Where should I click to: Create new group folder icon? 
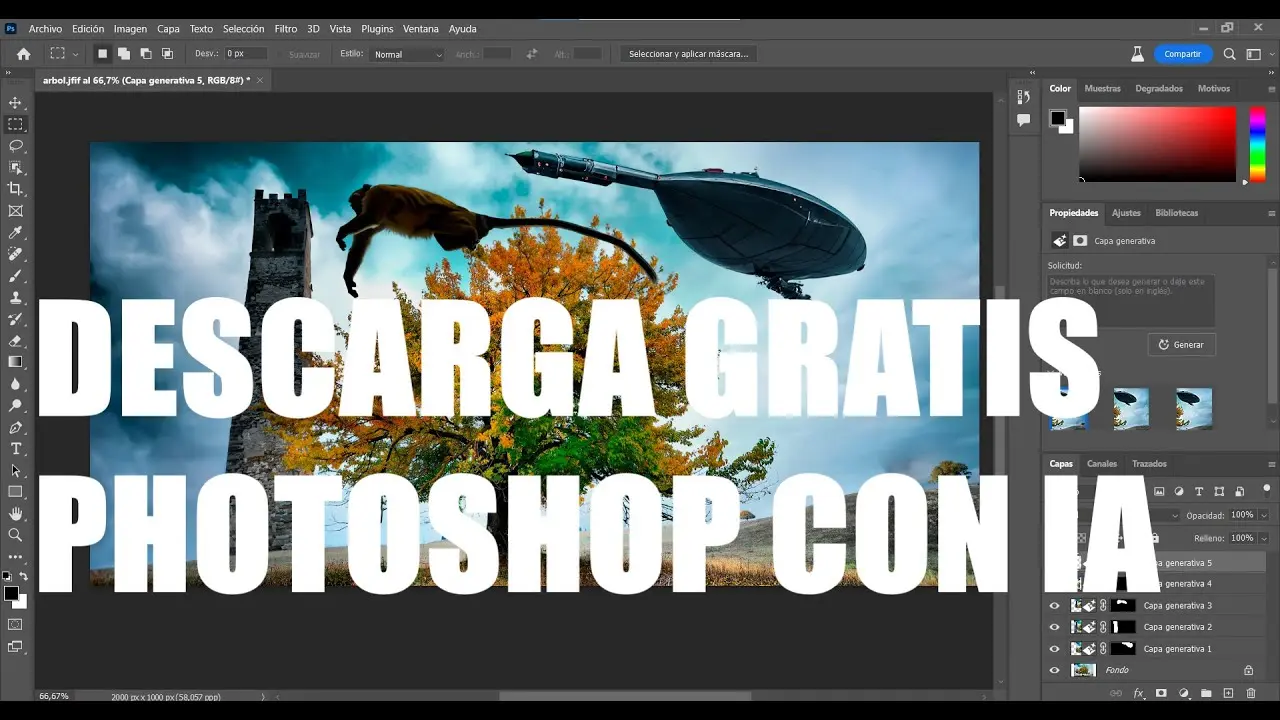coord(1206,693)
